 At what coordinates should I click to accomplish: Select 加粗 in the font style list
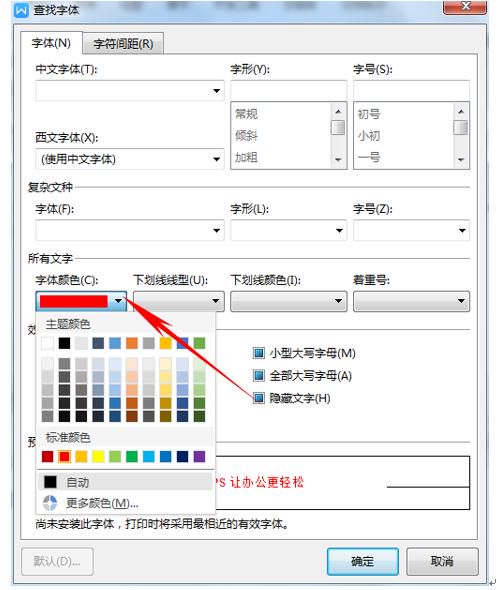click(x=246, y=157)
